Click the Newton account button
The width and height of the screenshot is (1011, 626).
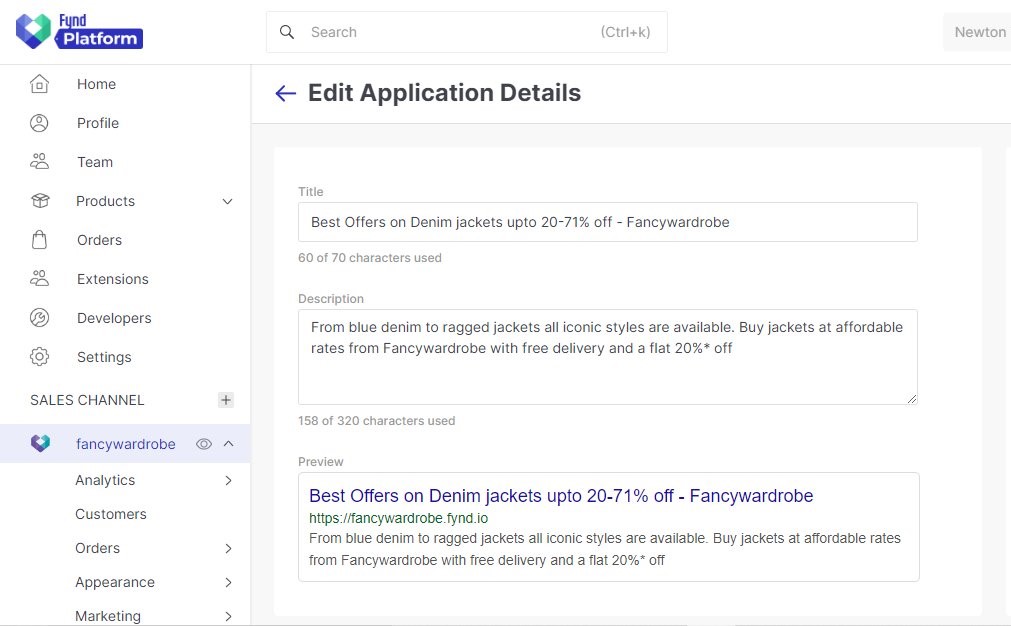[977, 32]
